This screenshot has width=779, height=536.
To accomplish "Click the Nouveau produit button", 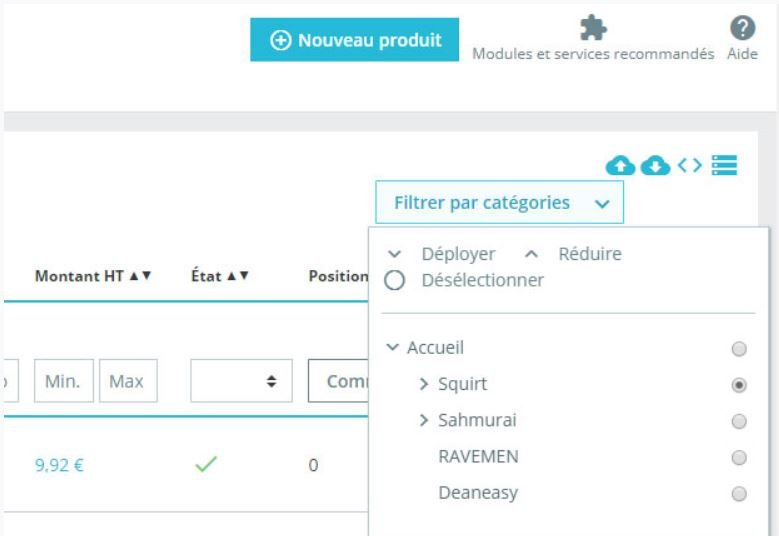I will click(355, 41).
